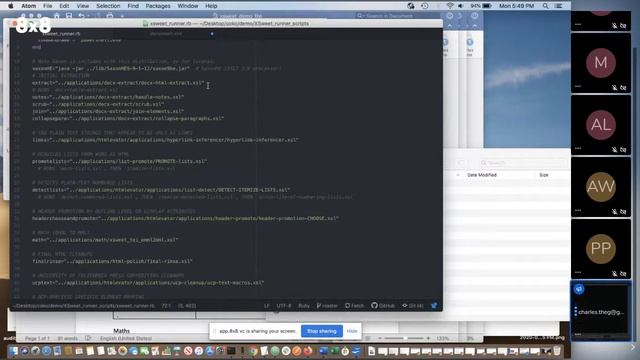
Task: Click muted microphone icon on M tile
Action: point(614,87)
